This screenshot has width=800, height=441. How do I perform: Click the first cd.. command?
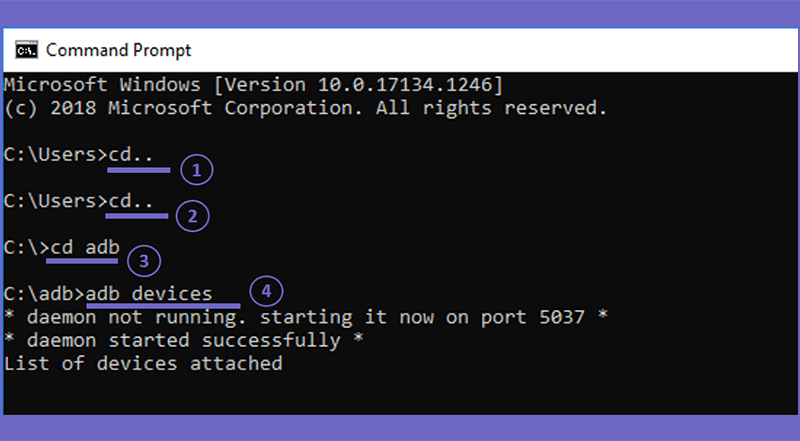coord(131,154)
